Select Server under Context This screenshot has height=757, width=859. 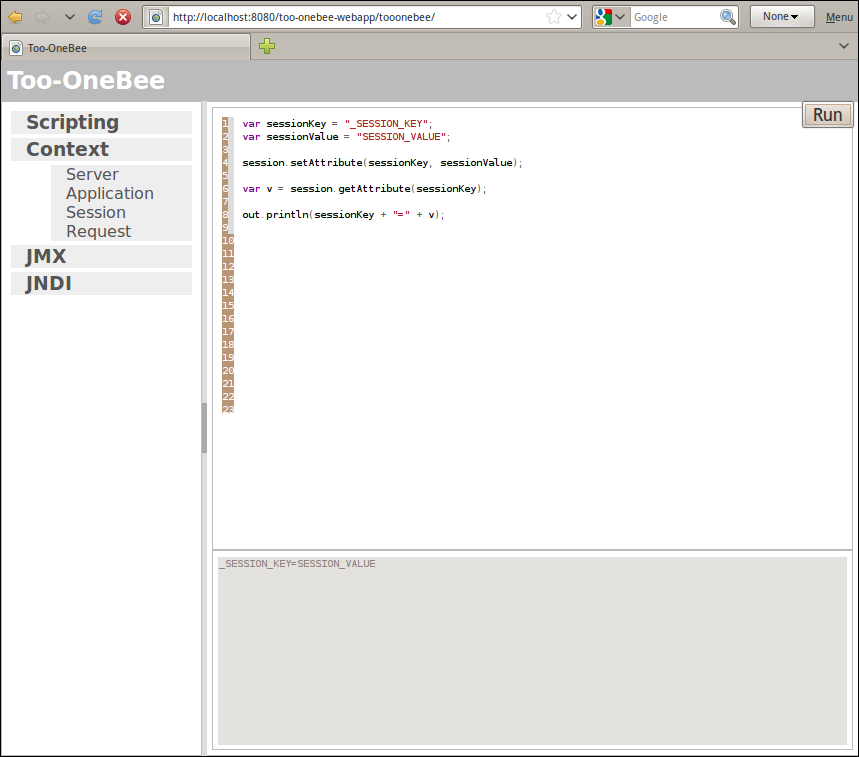click(x=92, y=174)
